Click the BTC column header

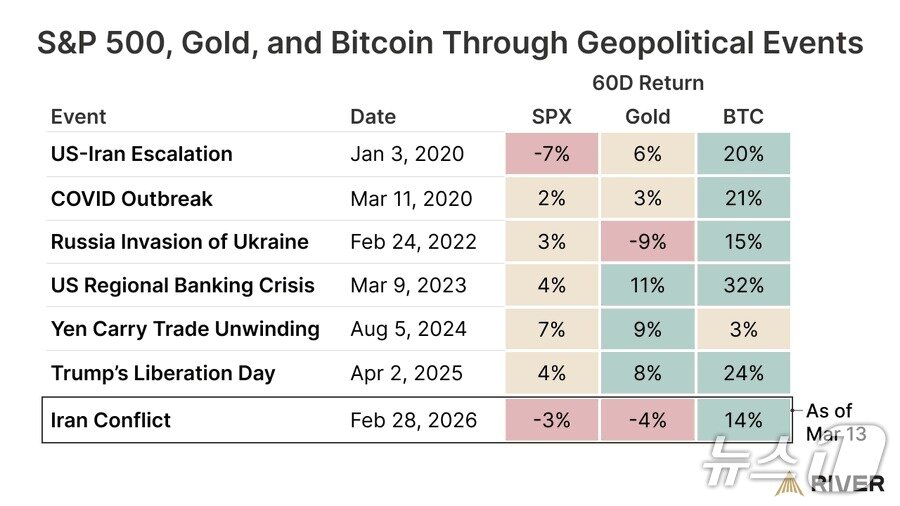pyautogui.click(x=743, y=116)
